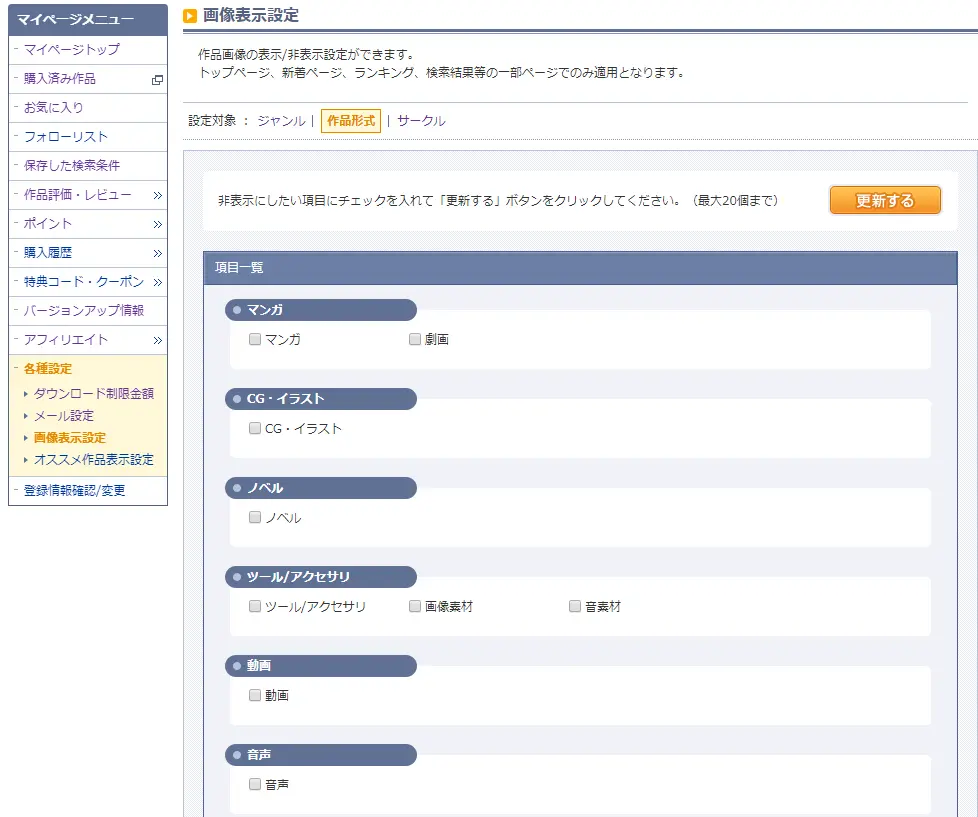Check the マンガ checkbox
This screenshot has height=817, width=978.
click(x=254, y=339)
